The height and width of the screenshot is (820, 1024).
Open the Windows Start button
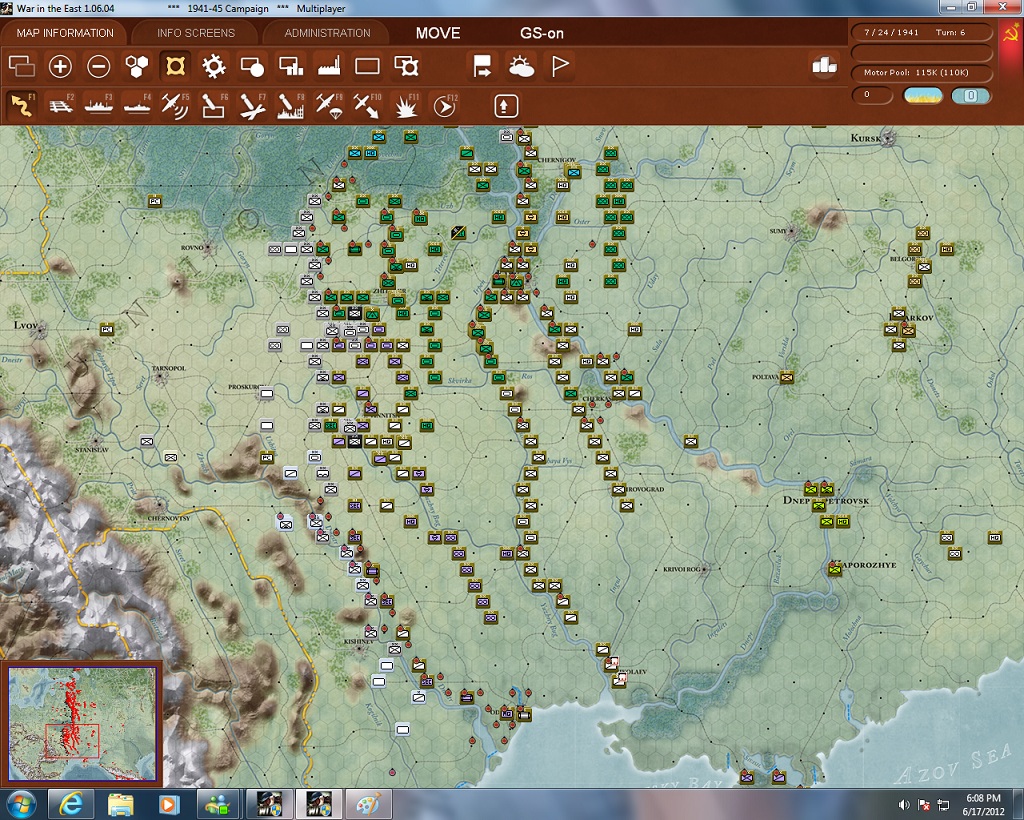[21, 804]
